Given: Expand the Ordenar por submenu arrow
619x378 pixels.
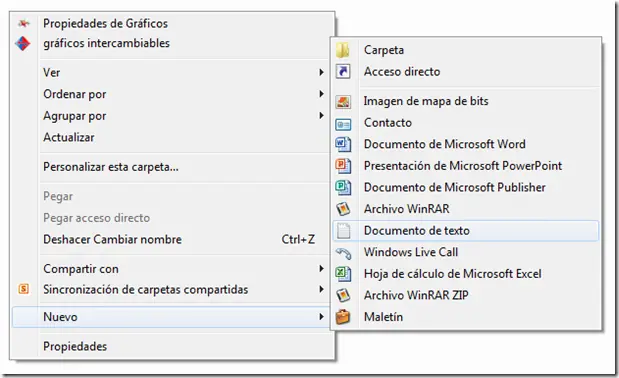Looking at the screenshot, I should pyautogui.click(x=321, y=94).
